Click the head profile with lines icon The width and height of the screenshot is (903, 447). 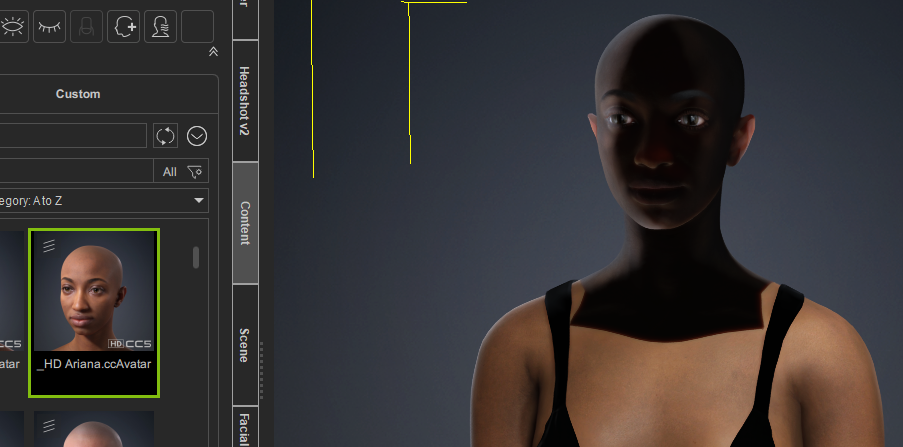[x=160, y=27]
